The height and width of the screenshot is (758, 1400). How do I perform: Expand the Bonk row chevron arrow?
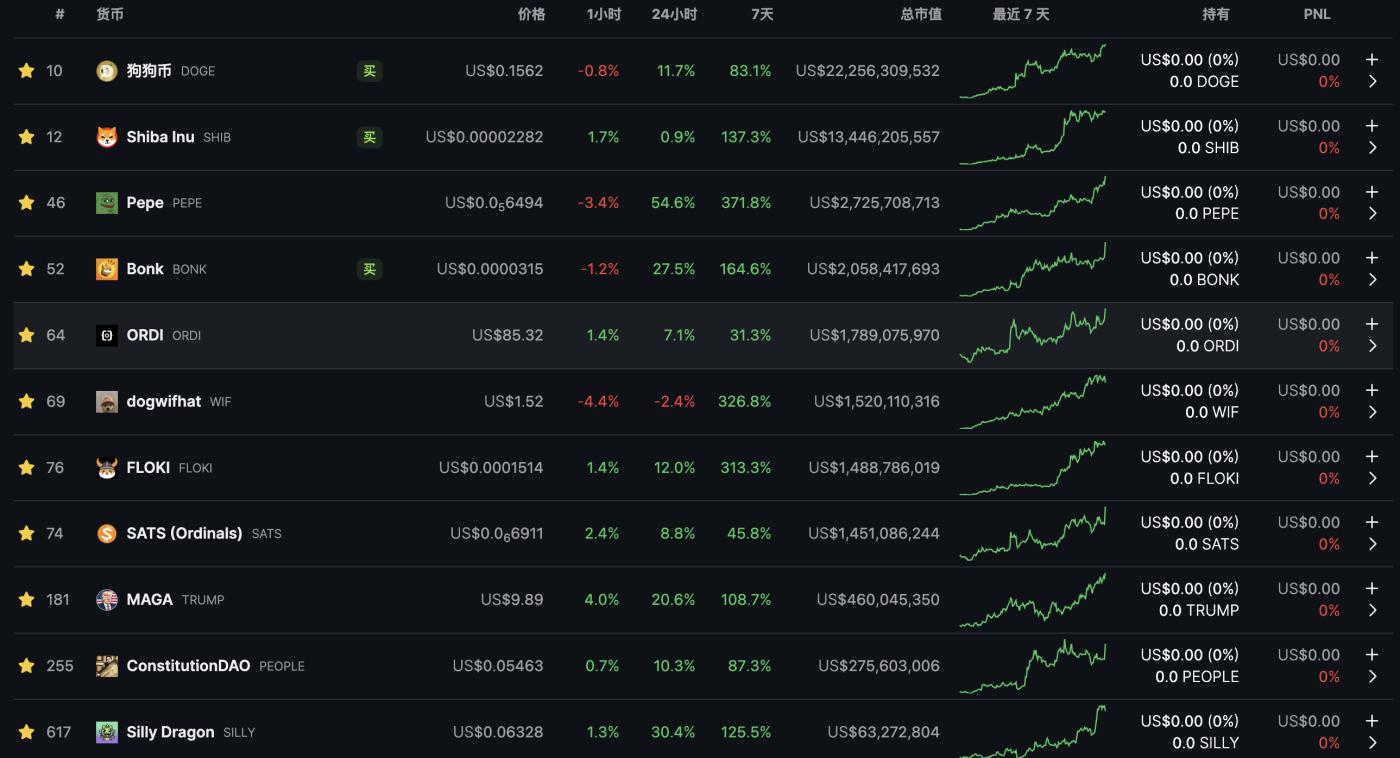1372,280
